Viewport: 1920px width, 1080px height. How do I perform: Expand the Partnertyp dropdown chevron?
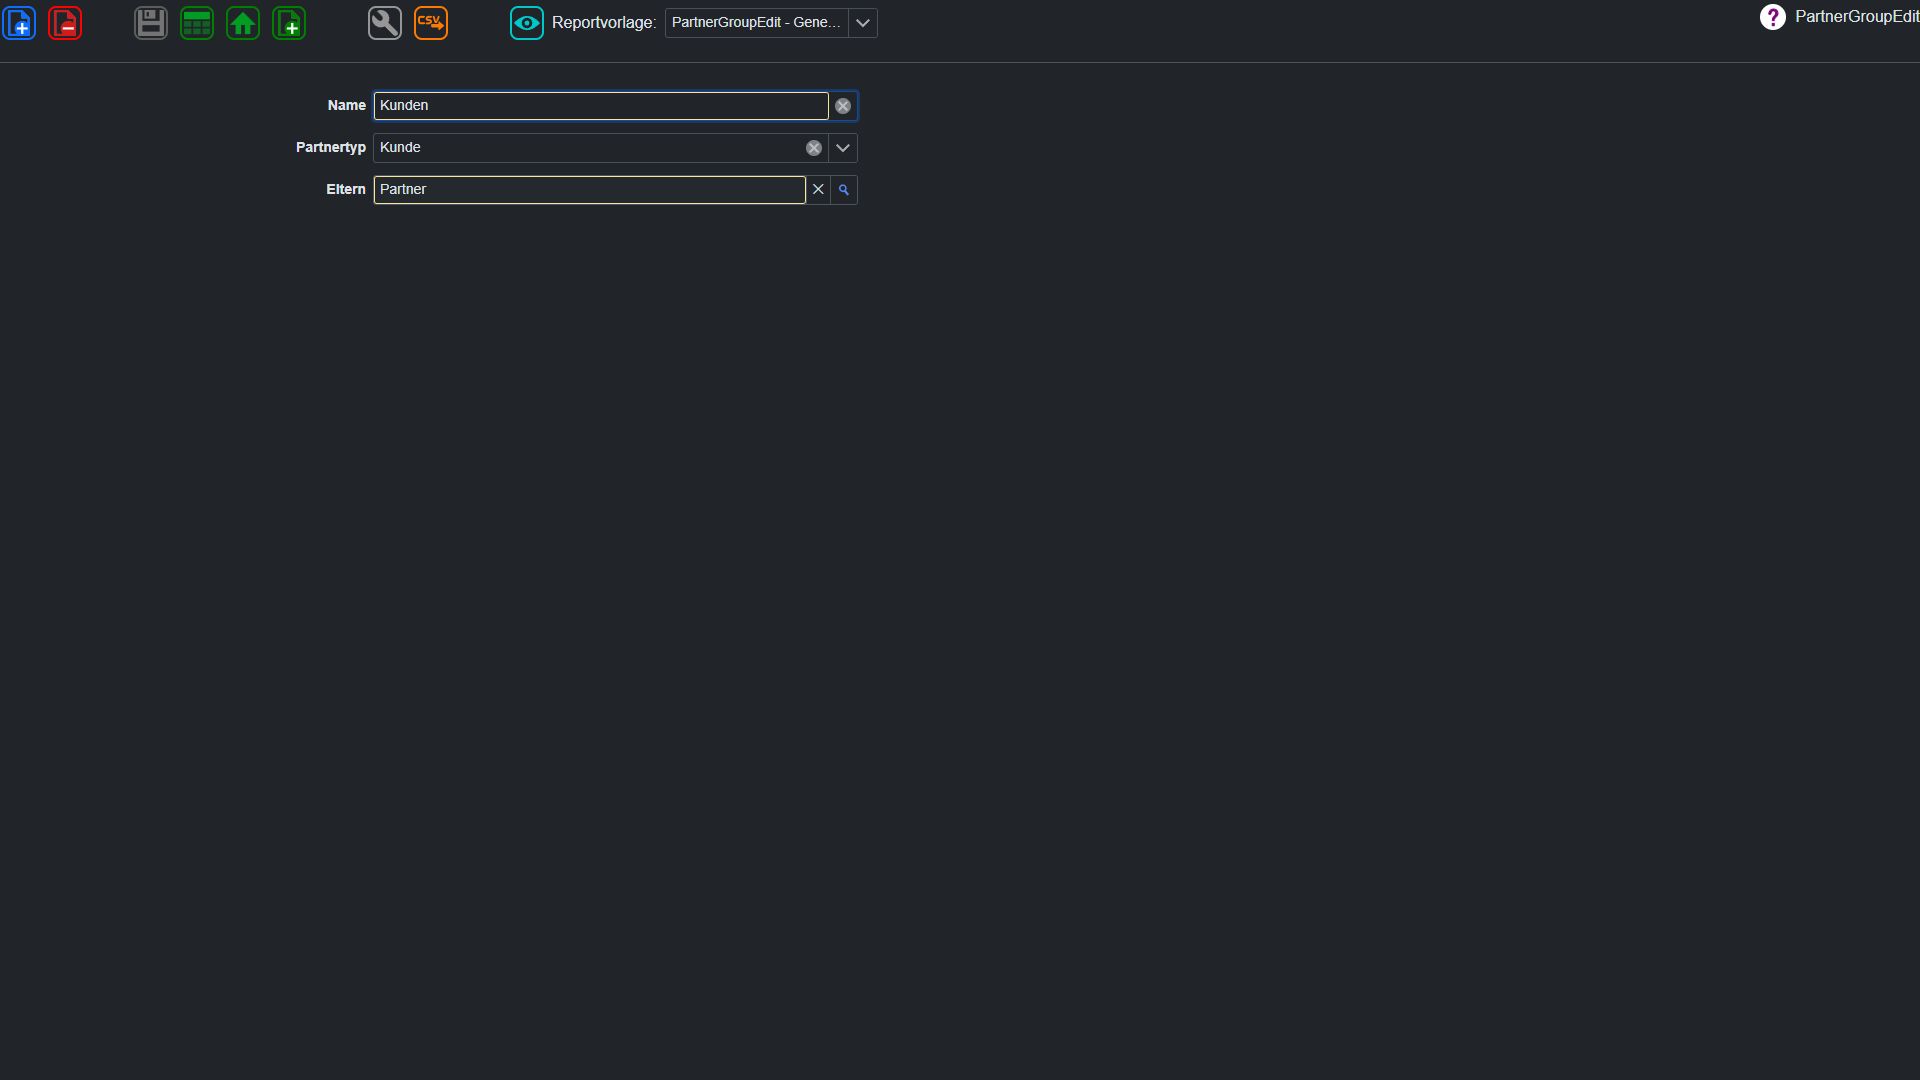(843, 148)
